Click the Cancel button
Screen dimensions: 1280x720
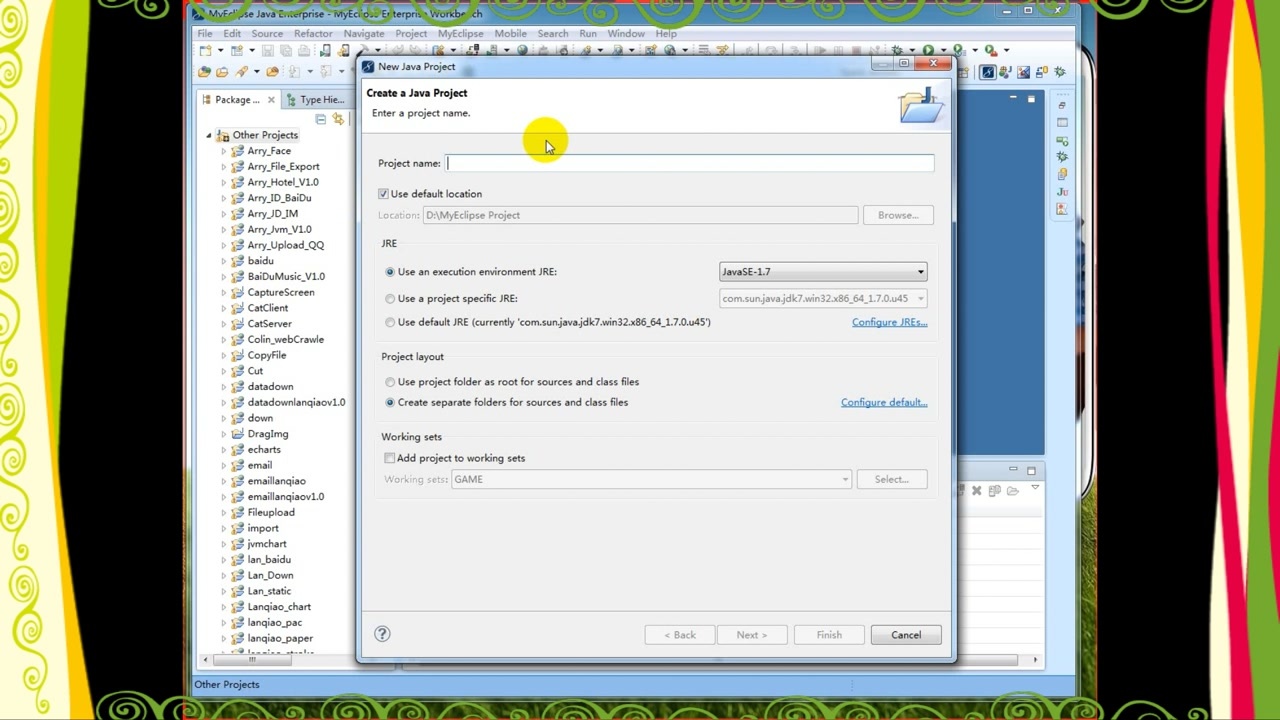(x=906, y=635)
